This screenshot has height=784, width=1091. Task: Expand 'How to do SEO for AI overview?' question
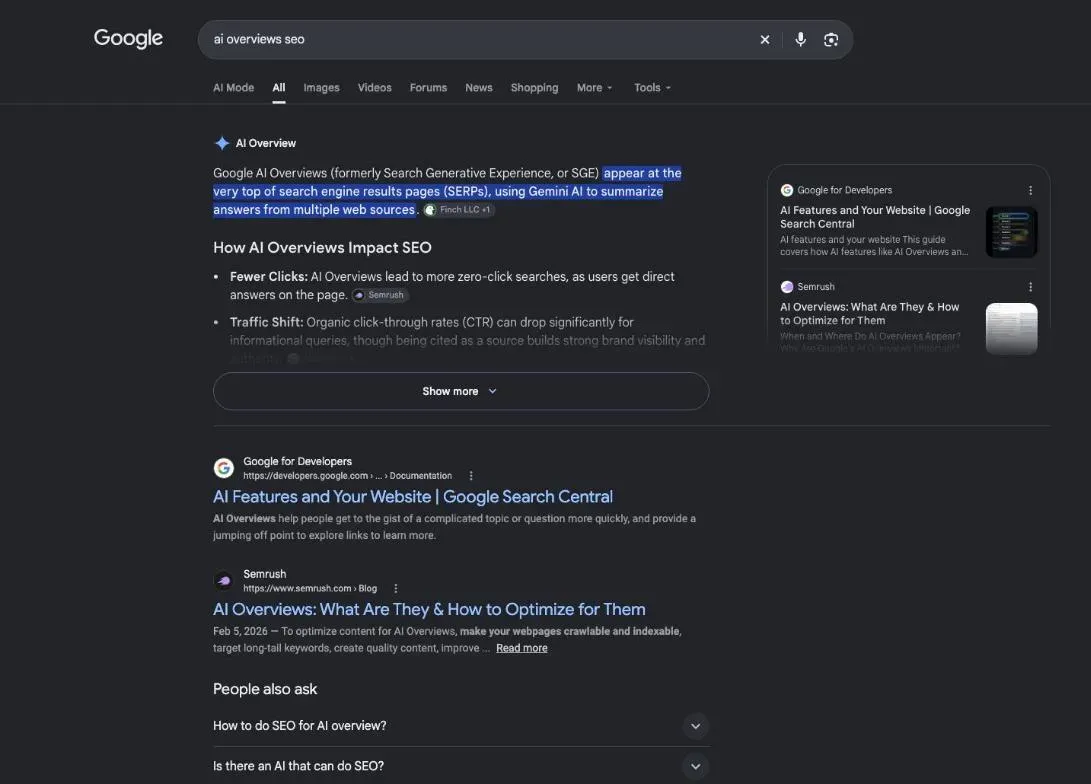coord(461,726)
